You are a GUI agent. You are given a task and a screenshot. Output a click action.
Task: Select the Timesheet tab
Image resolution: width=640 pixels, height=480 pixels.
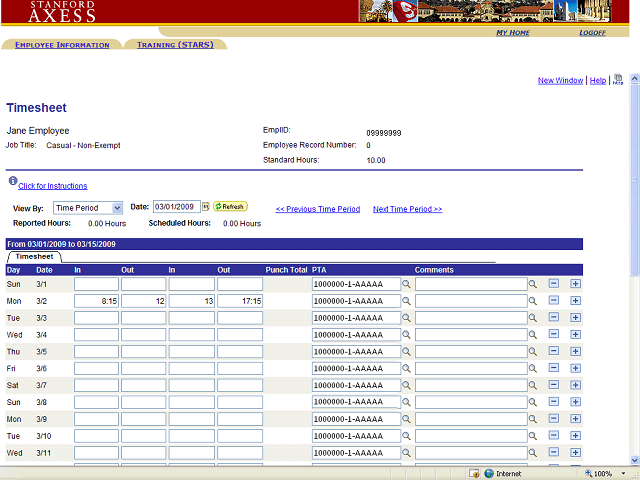click(34, 257)
